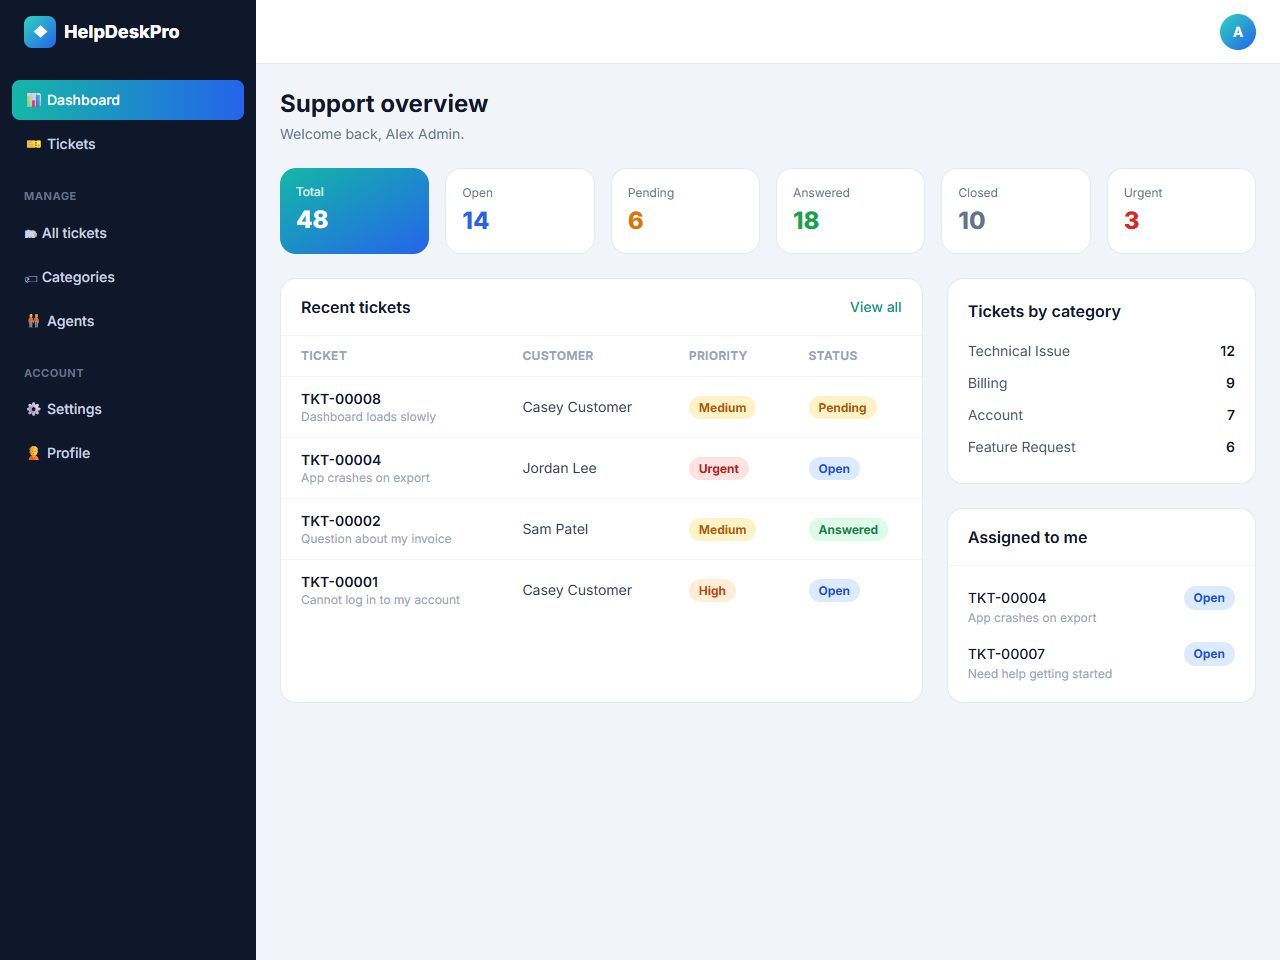Click the Pending status badge
1280x960 pixels.
842,408
